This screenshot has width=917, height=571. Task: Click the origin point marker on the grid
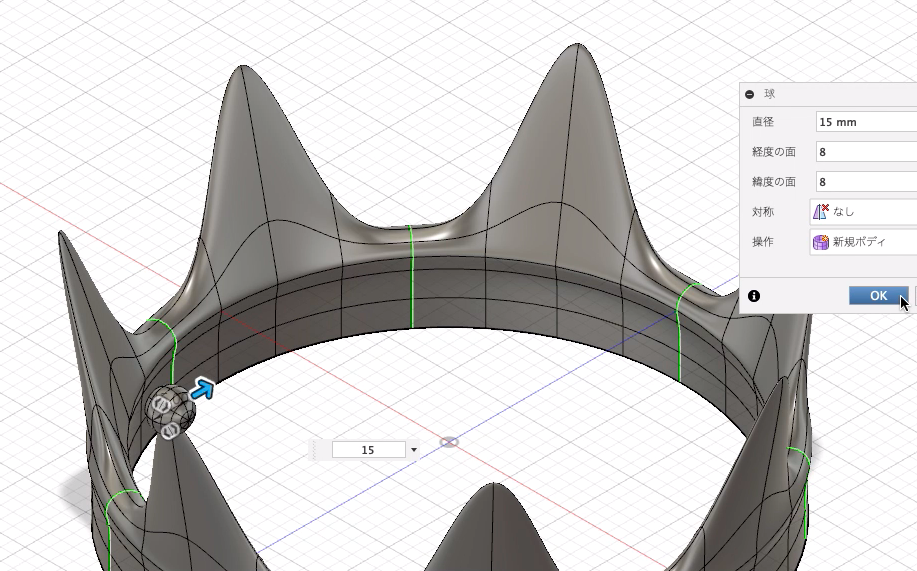click(x=449, y=442)
